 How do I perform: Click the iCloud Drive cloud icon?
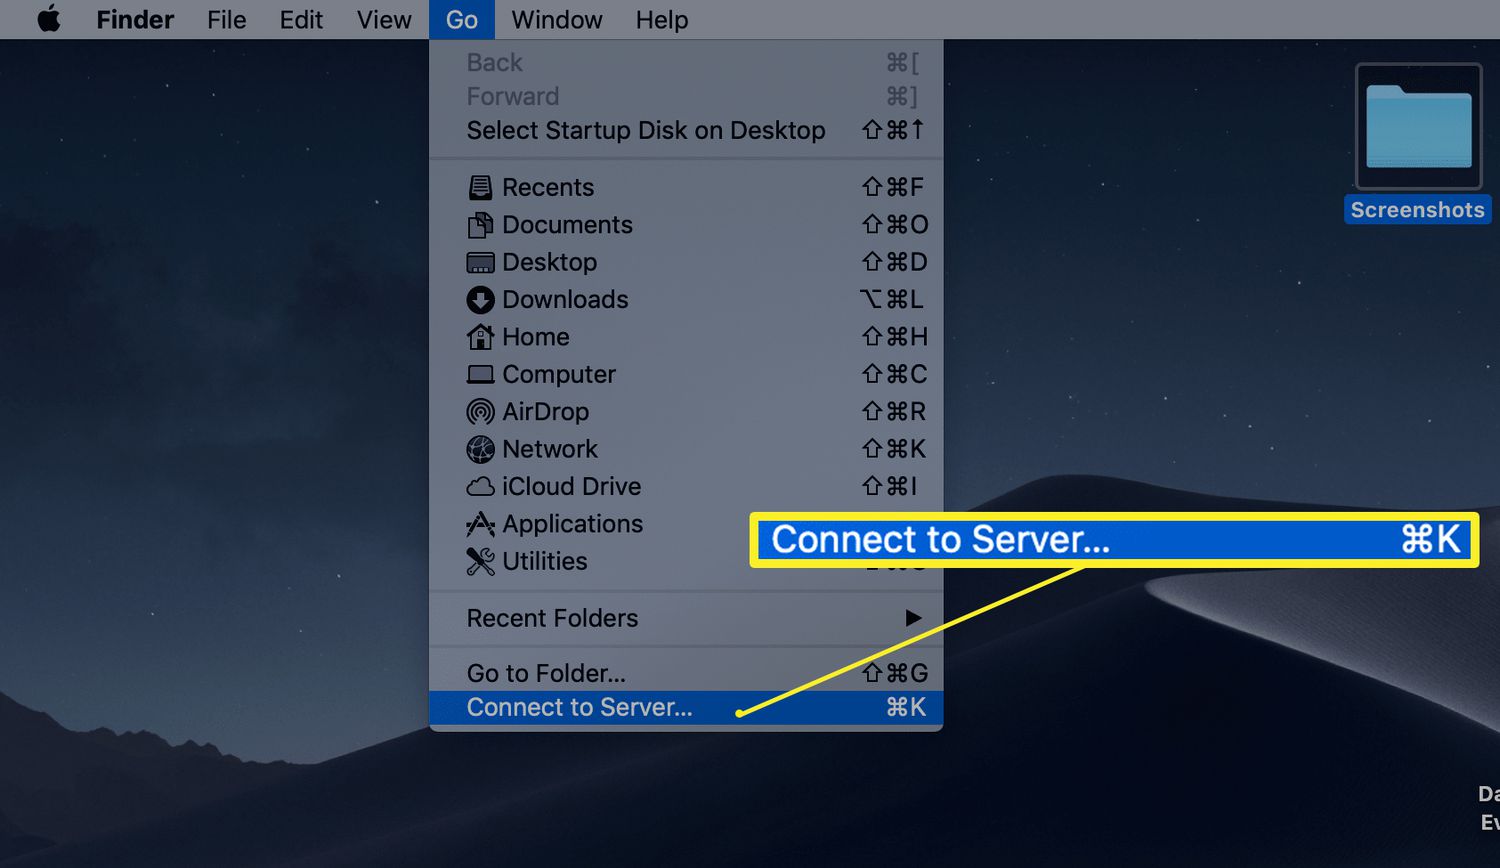pos(480,487)
